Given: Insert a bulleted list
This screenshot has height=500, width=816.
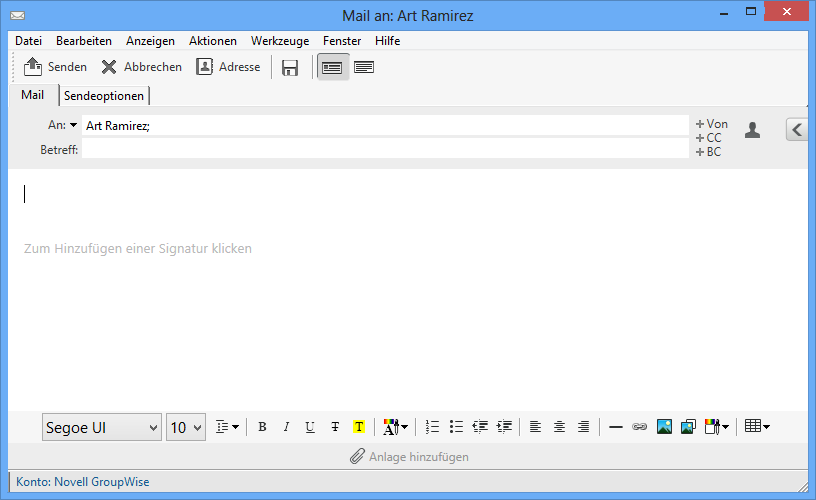Looking at the screenshot, I should point(456,427).
